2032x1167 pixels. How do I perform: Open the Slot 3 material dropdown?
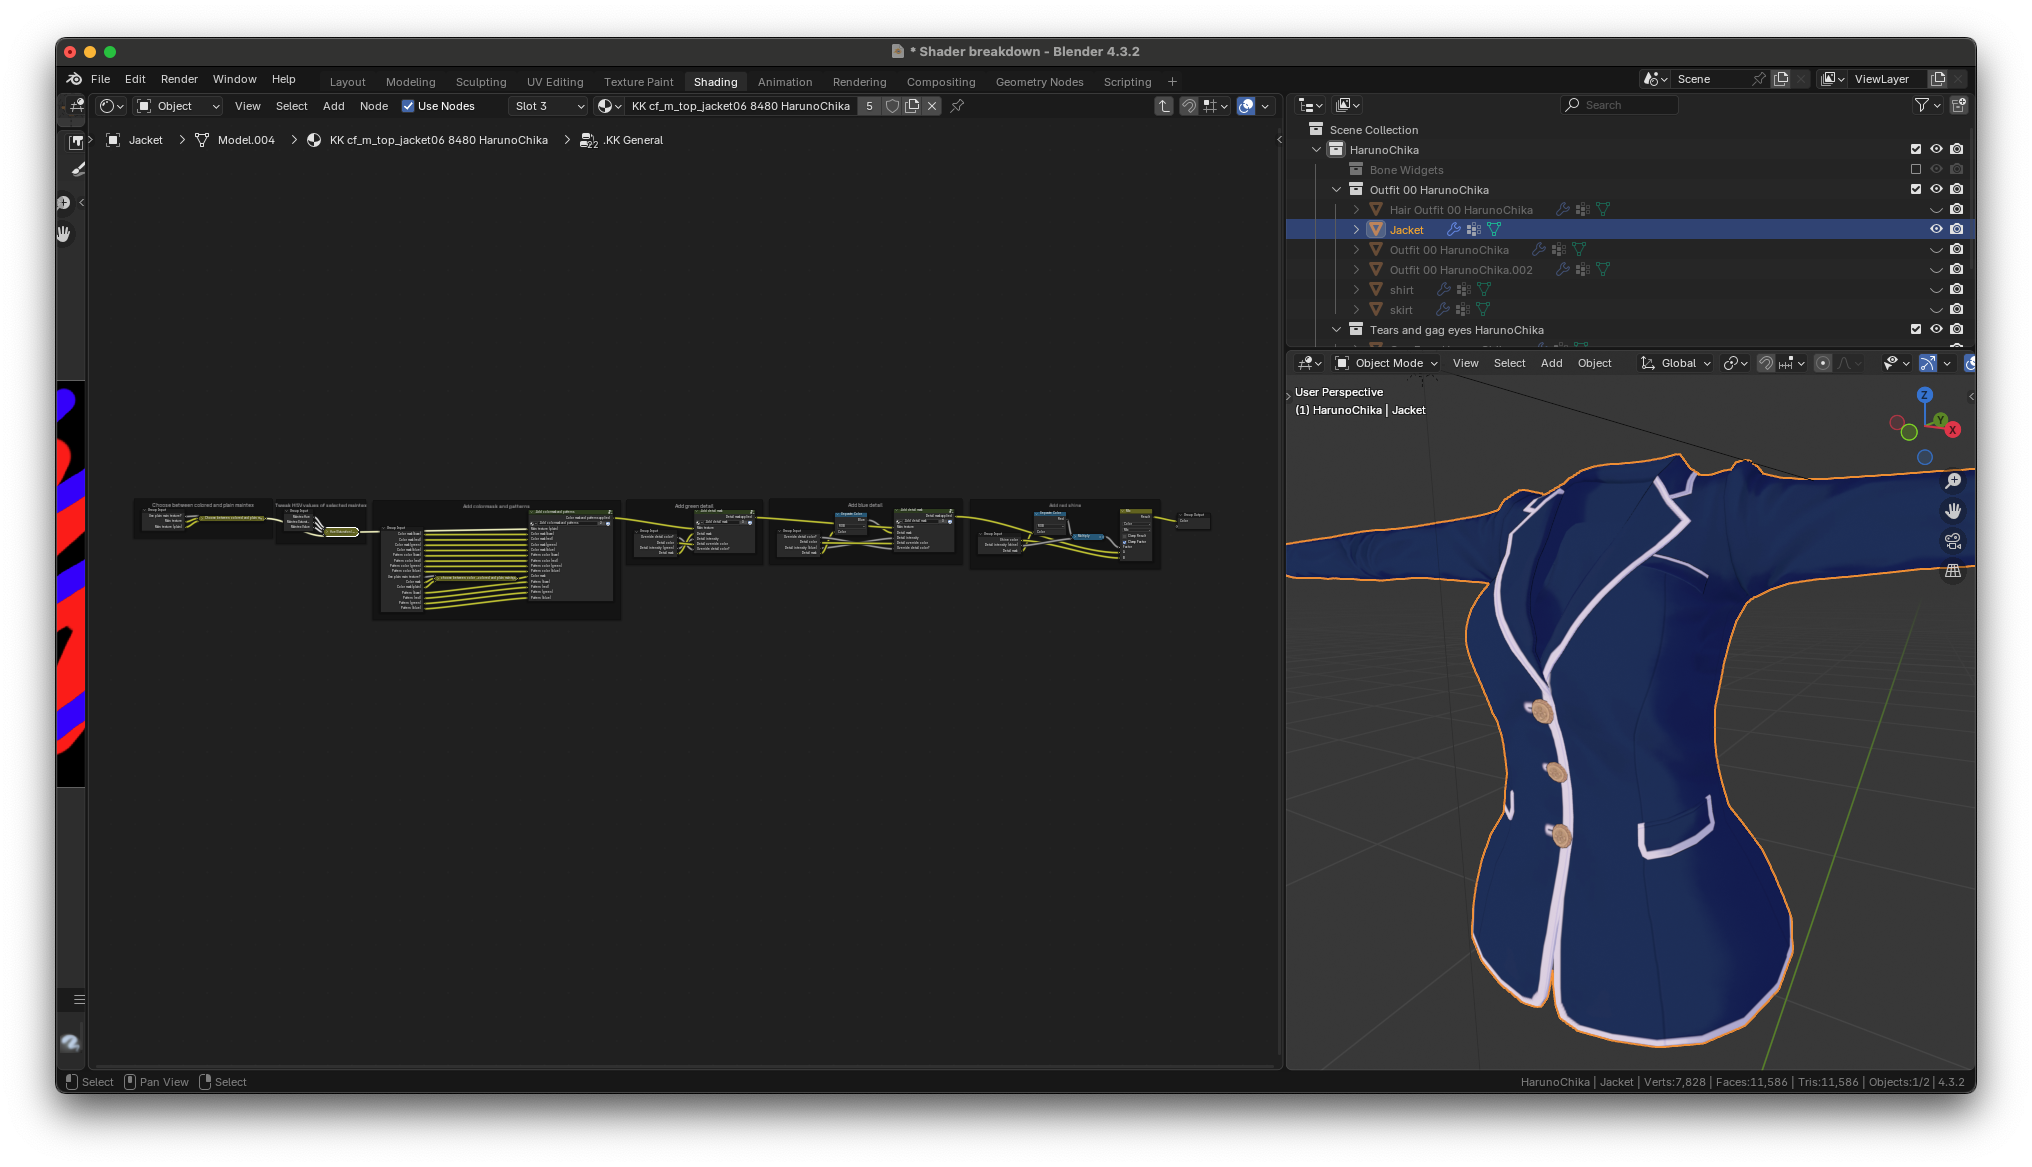(549, 106)
